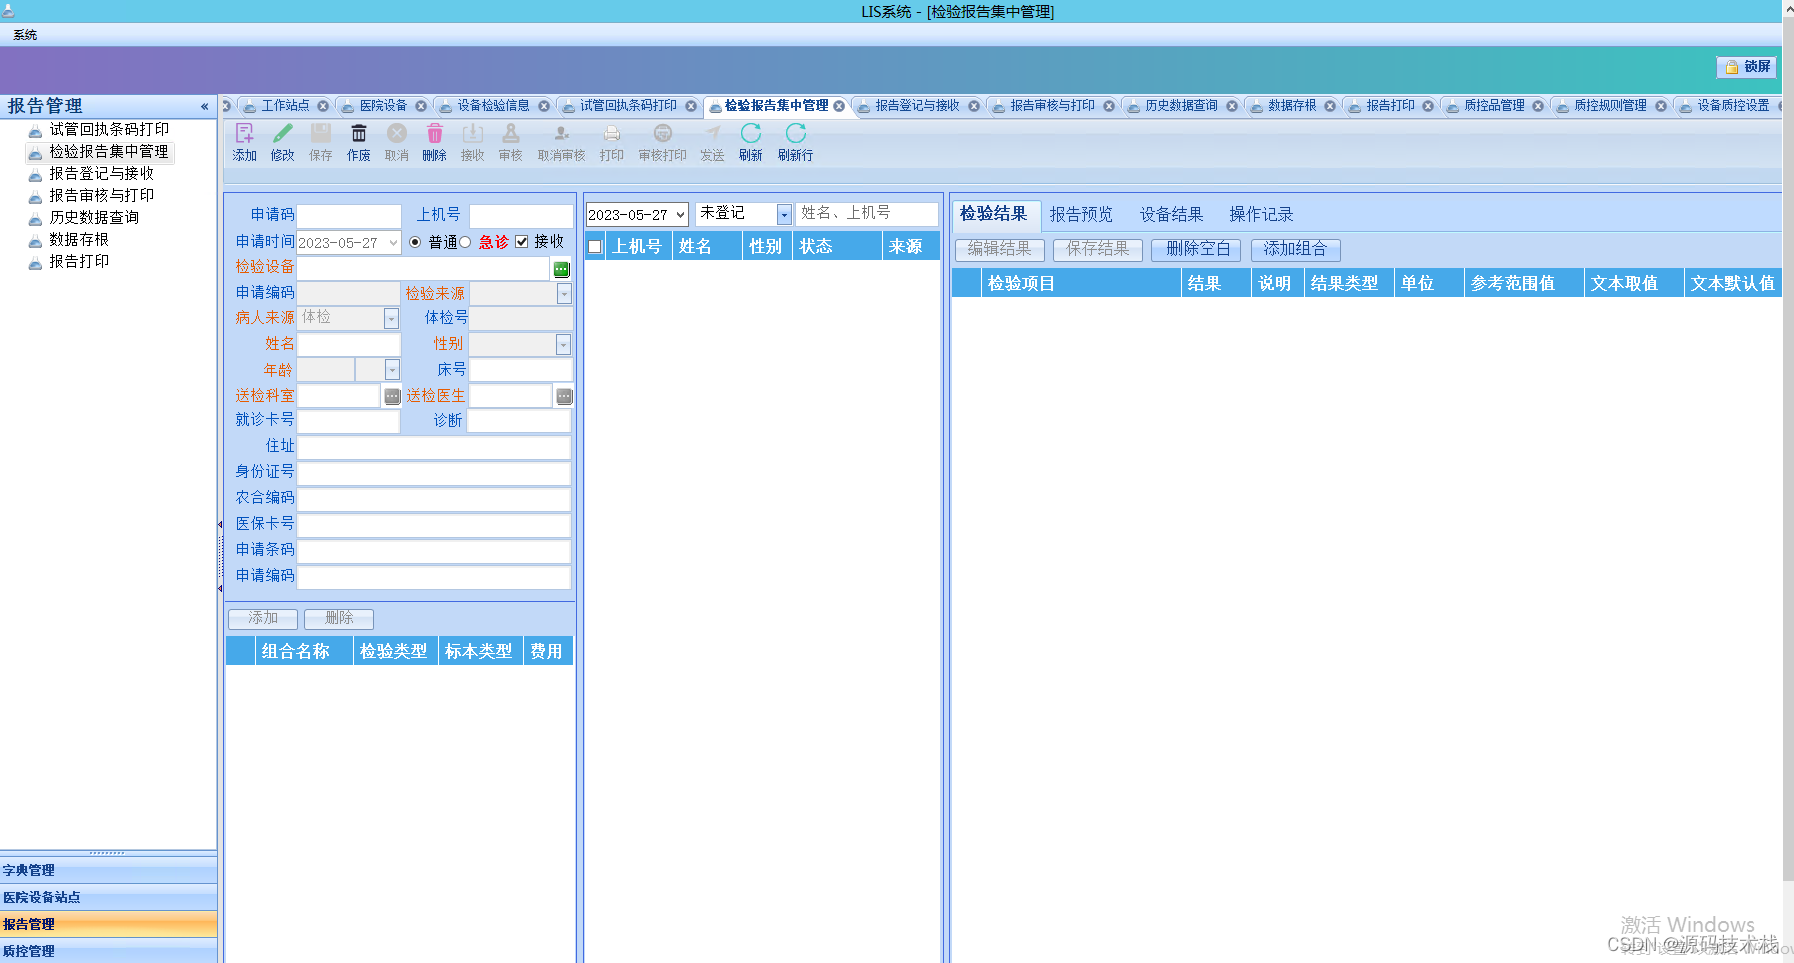The image size is (1794, 963).
Task: Select 试管回执条码打印 in the tree
Action: 109,130
